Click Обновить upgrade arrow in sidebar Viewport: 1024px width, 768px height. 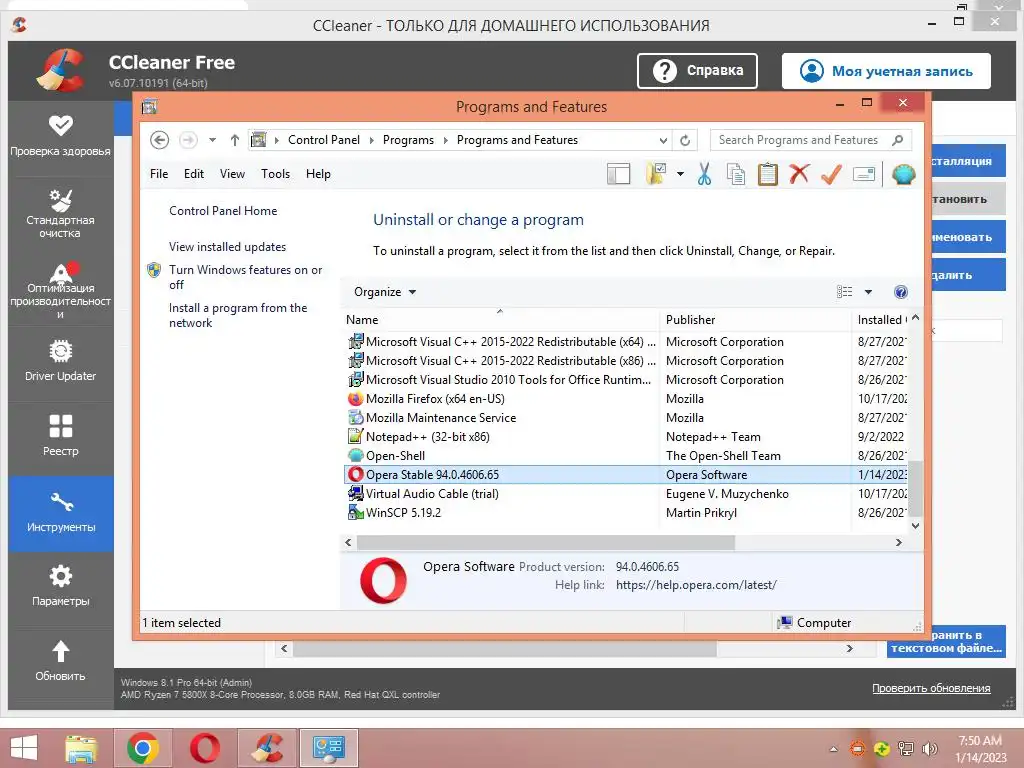click(60, 661)
